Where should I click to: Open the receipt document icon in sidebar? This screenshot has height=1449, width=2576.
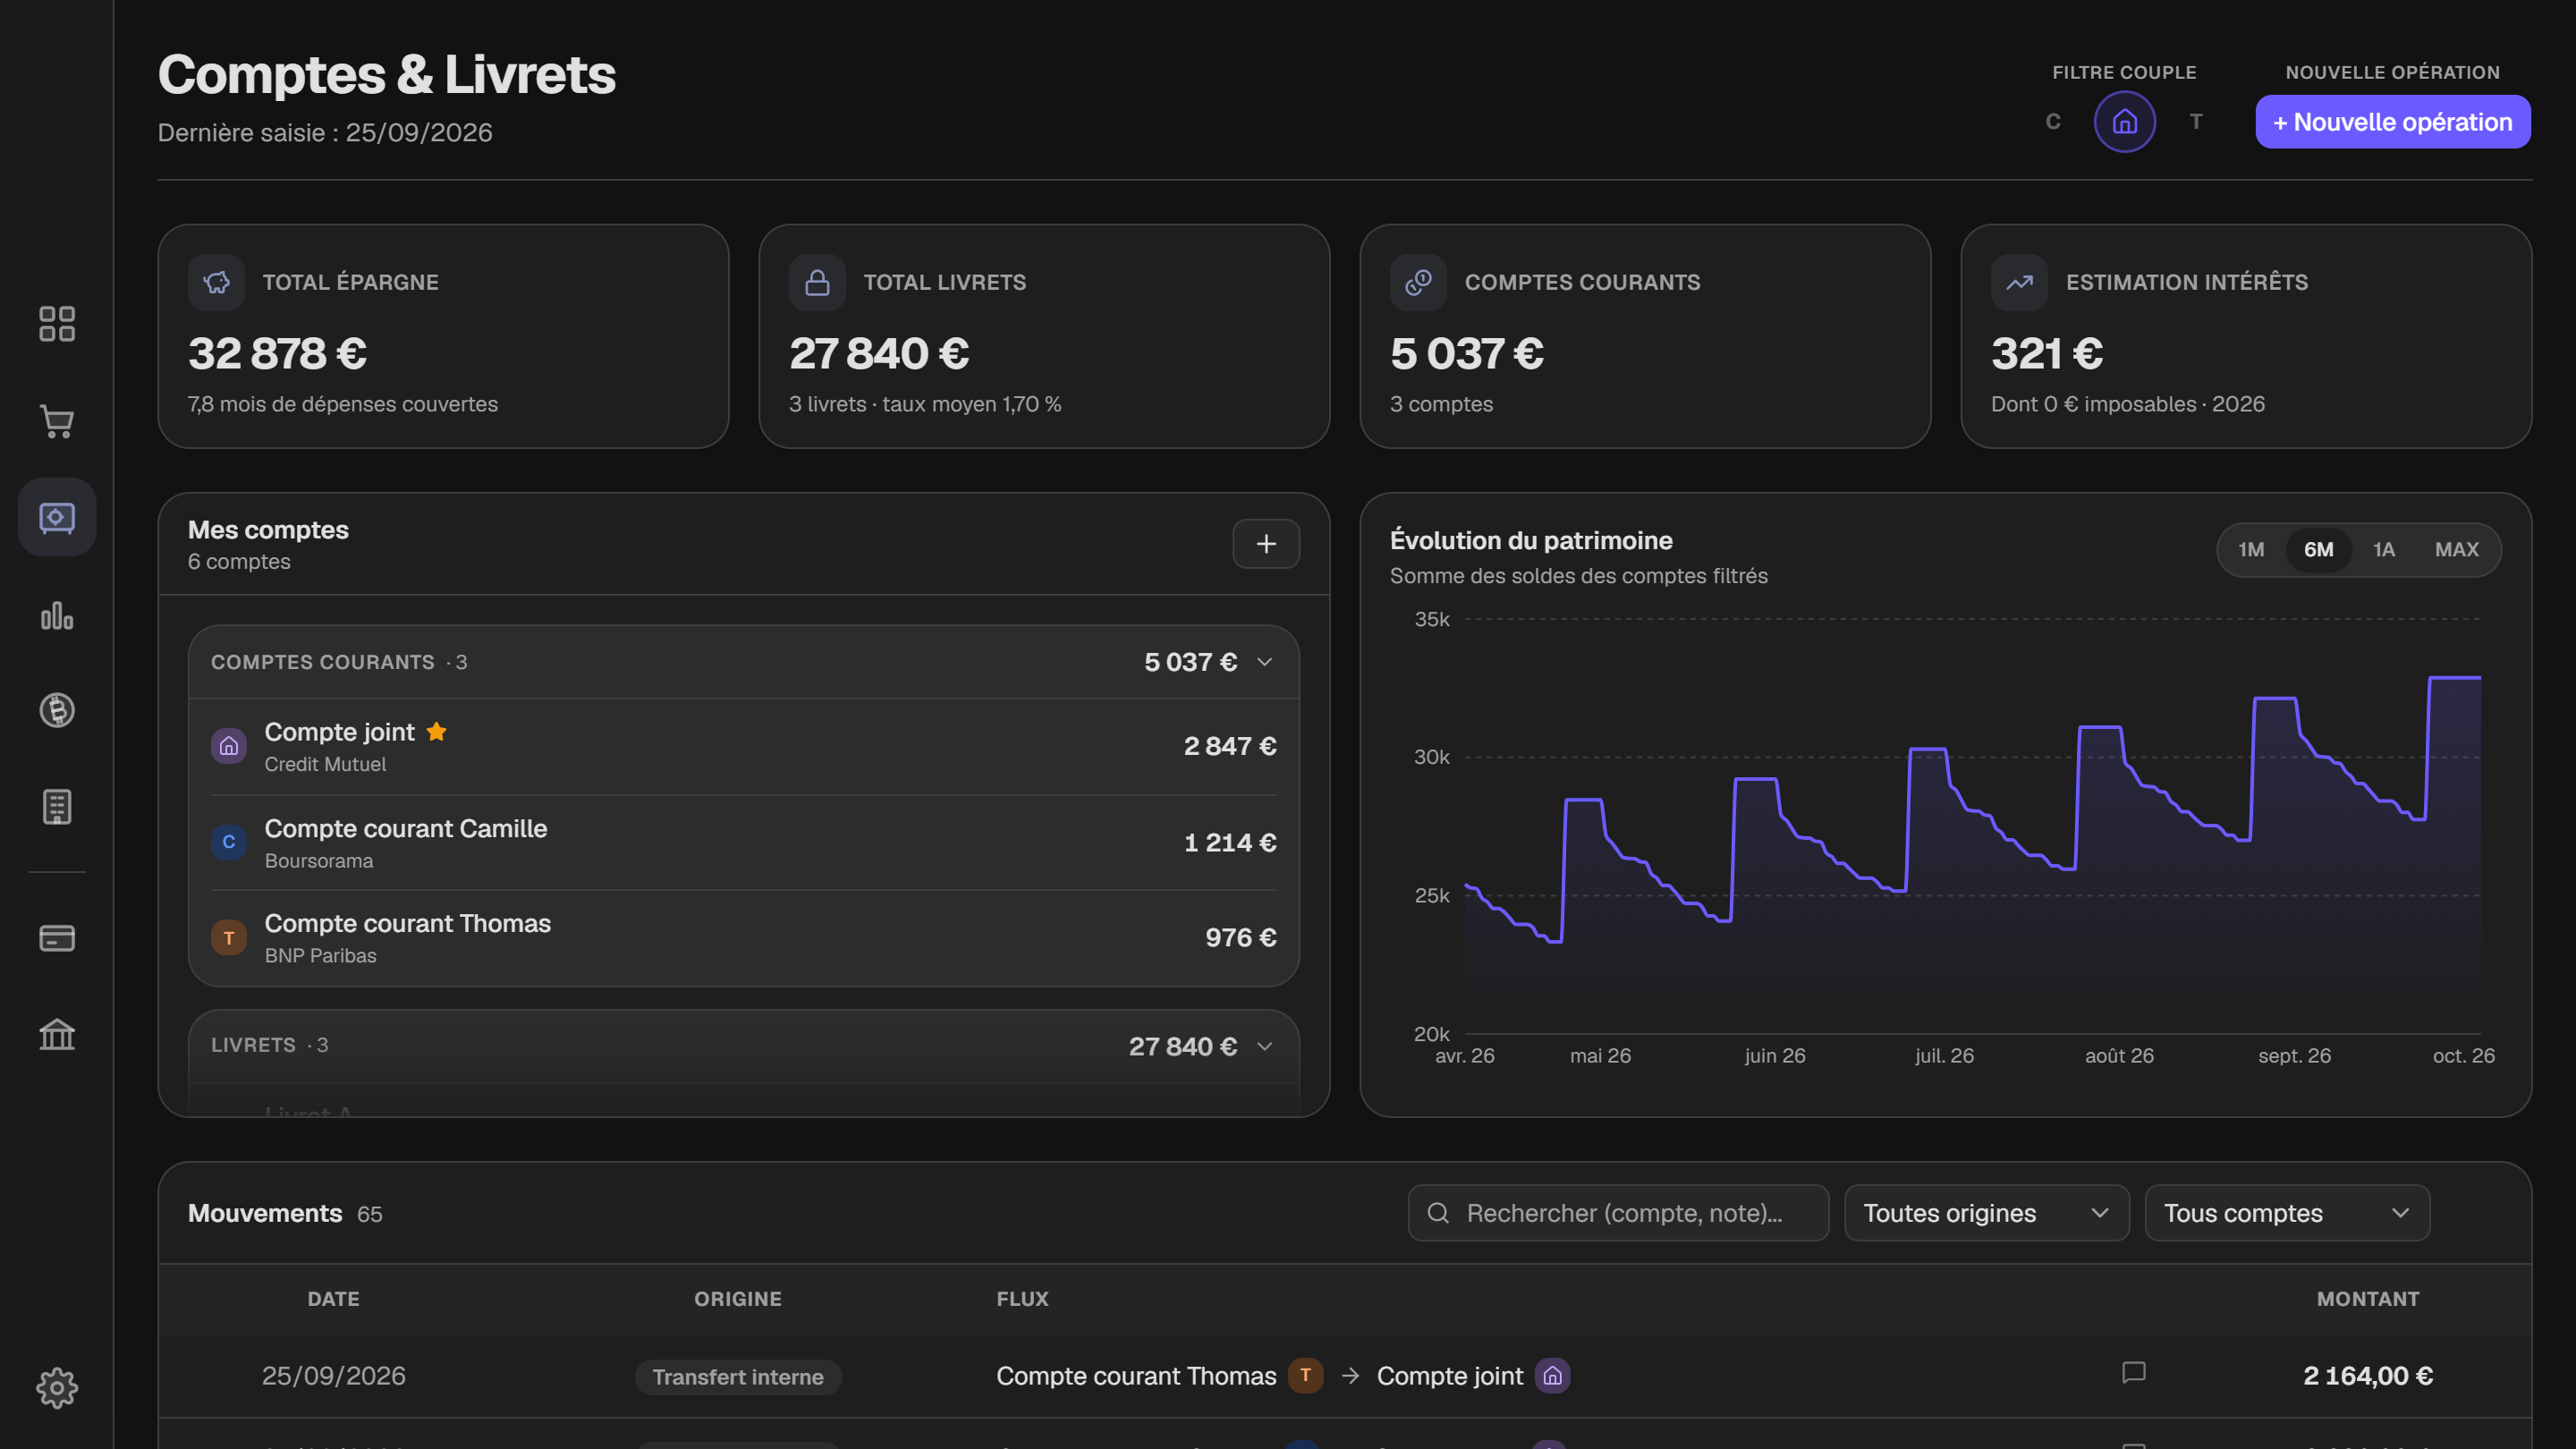pos(57,807)
